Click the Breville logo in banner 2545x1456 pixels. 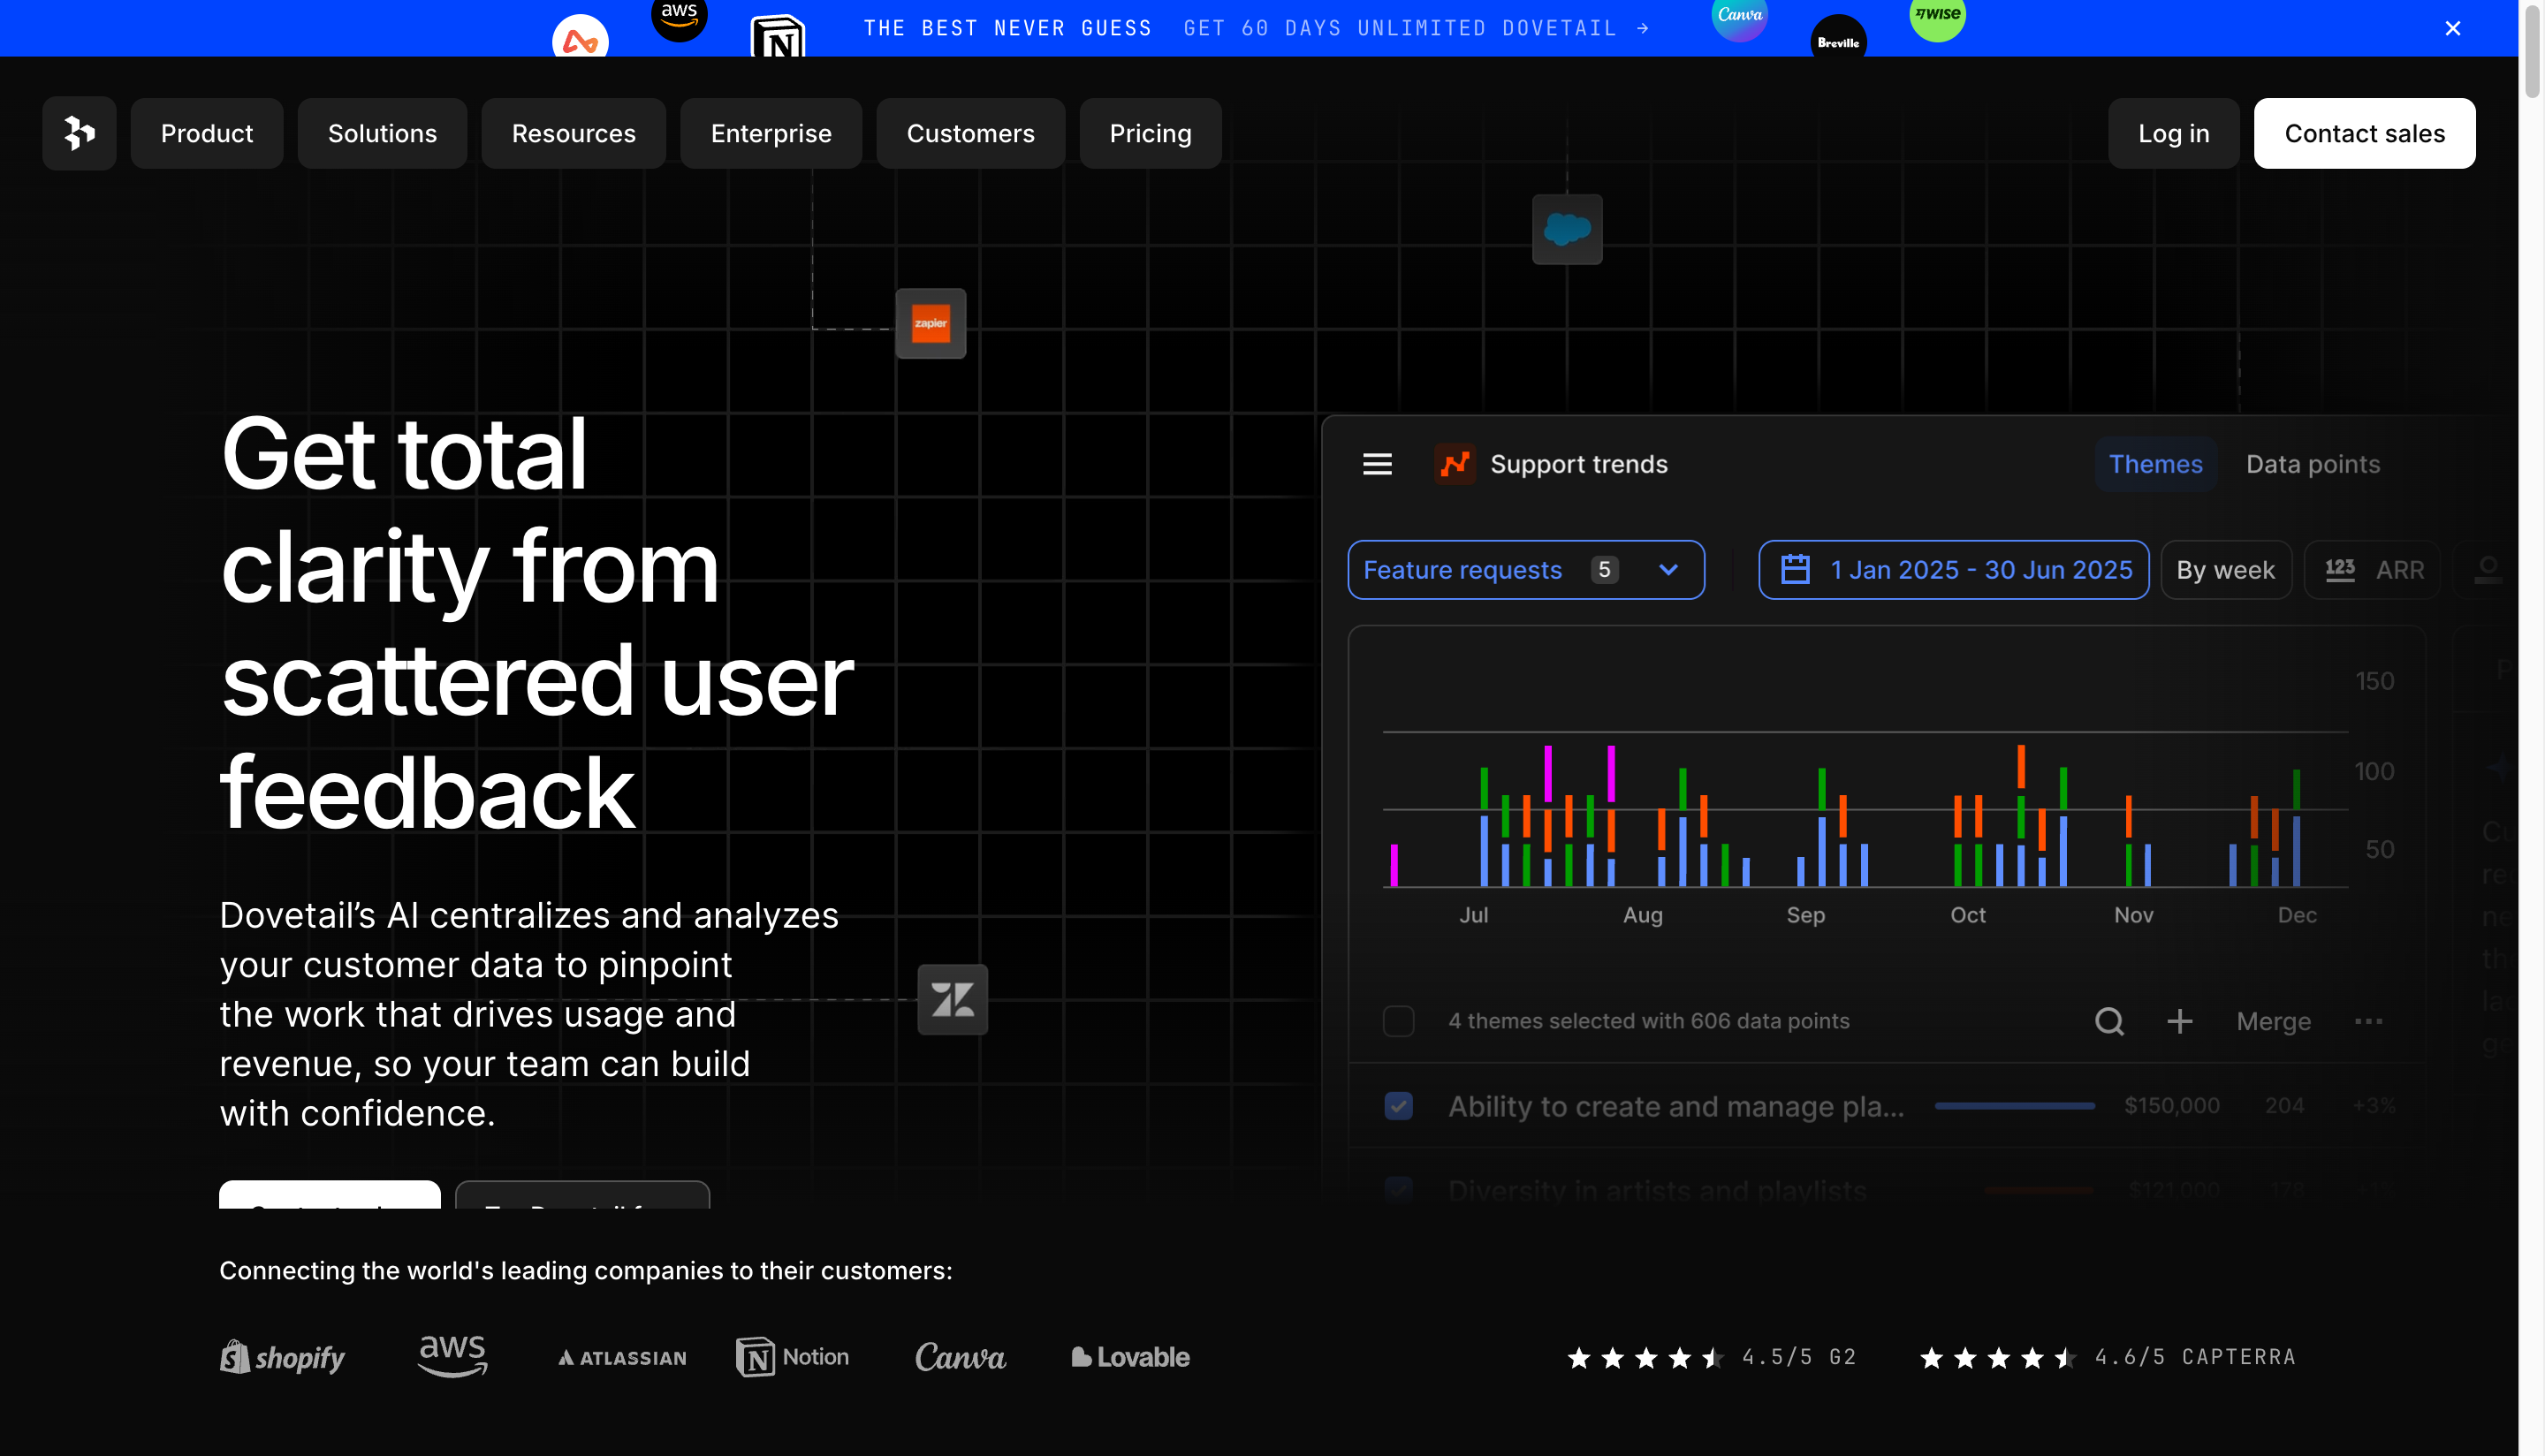point(1838,38)
